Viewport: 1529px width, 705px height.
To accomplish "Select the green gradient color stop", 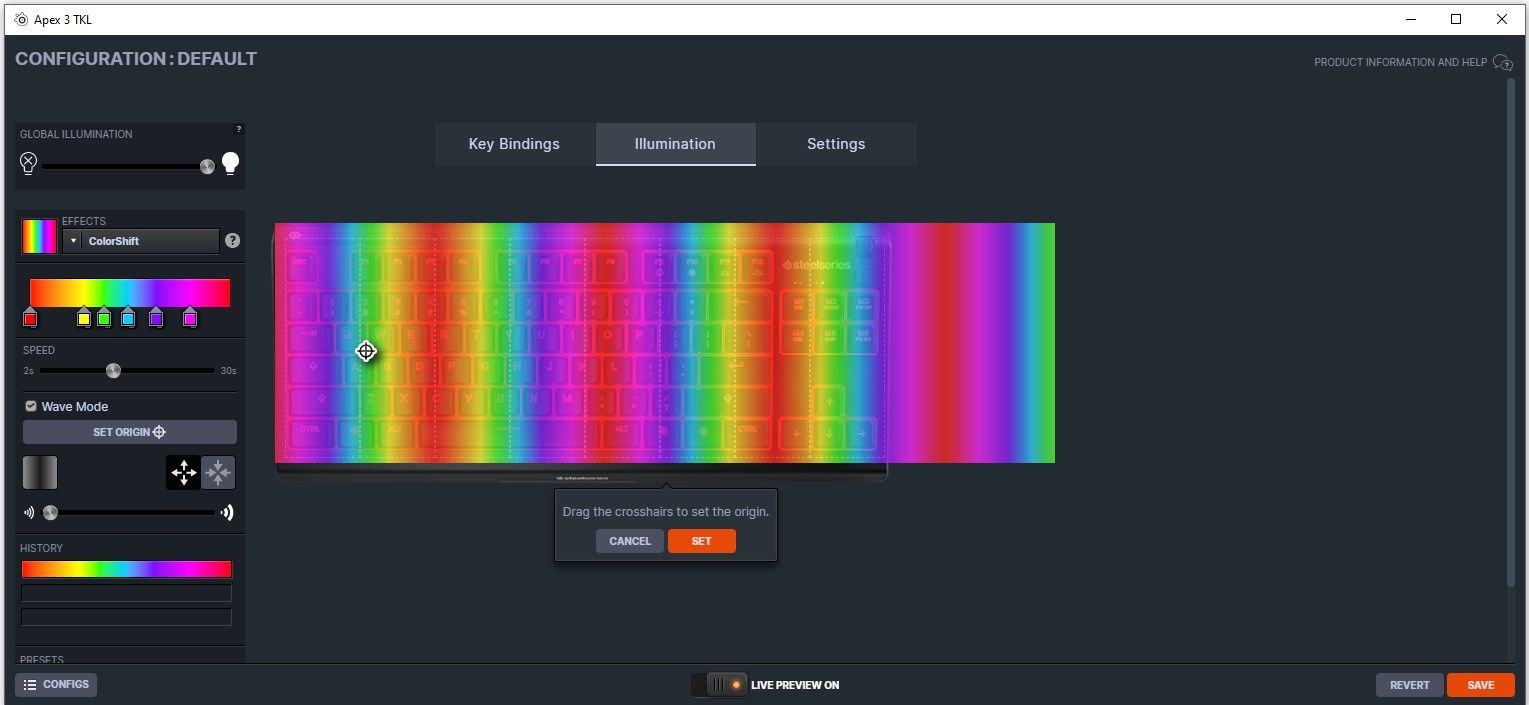I will (x=104, y=318).
